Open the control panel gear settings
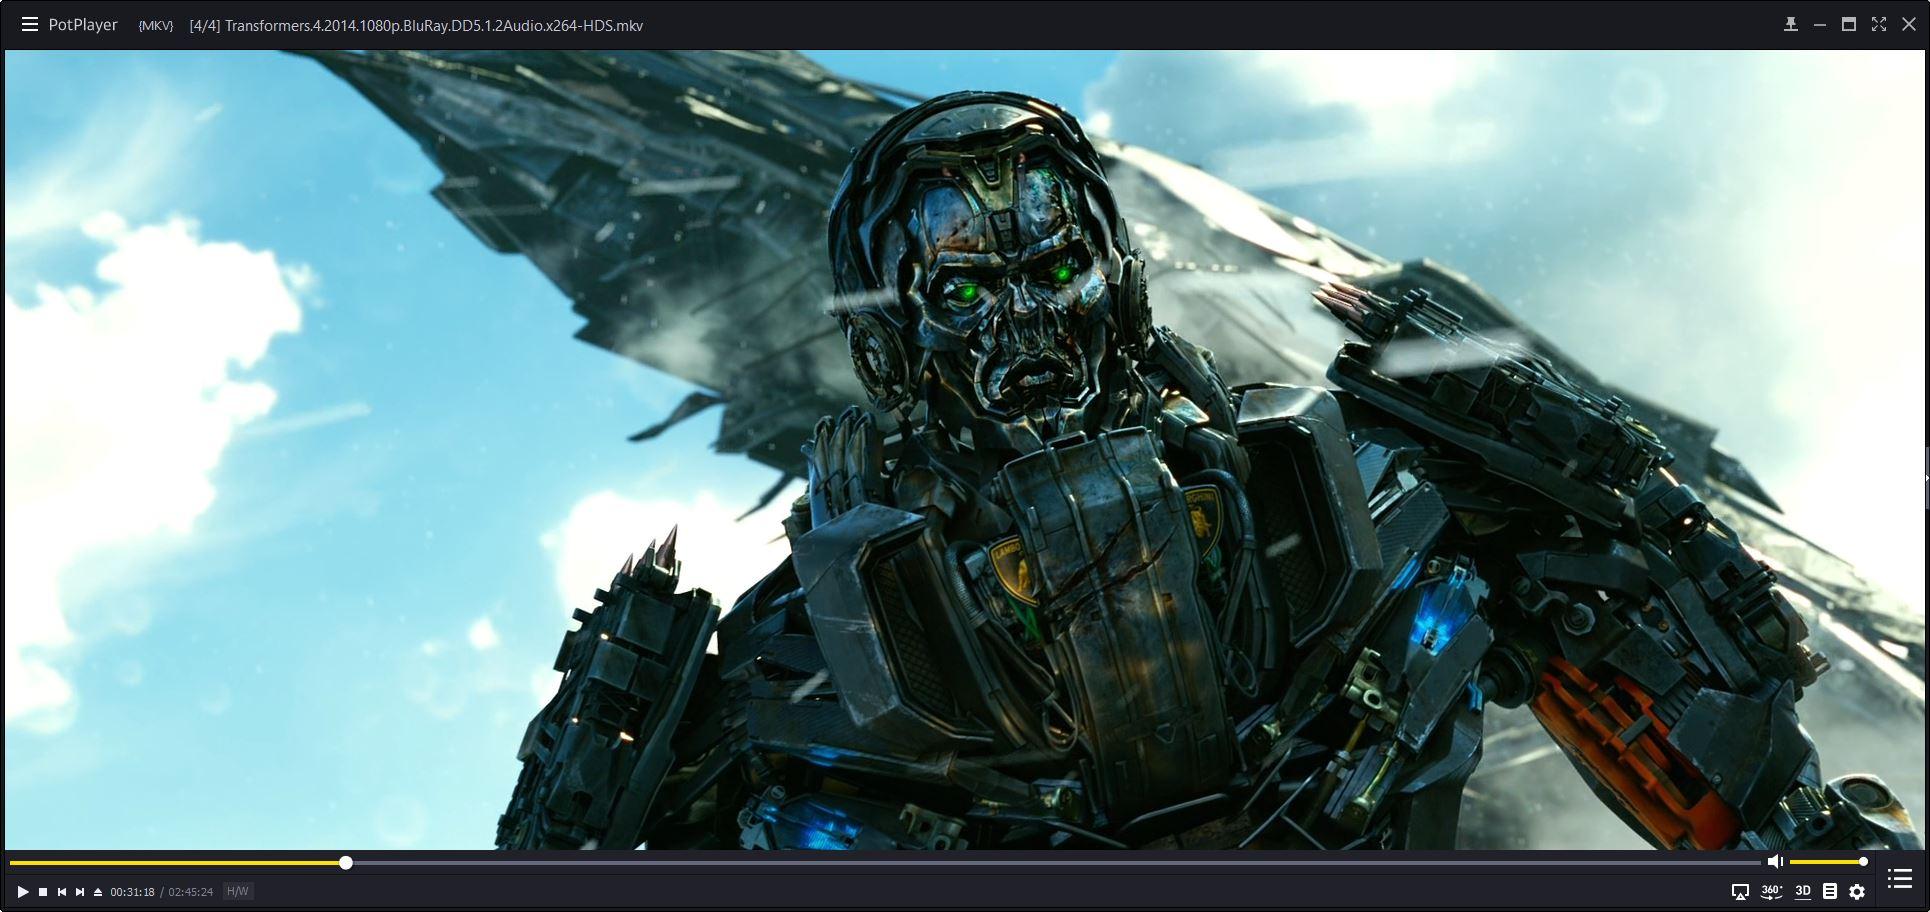This screenshot has width=1930, height=912. point(1857,892)
